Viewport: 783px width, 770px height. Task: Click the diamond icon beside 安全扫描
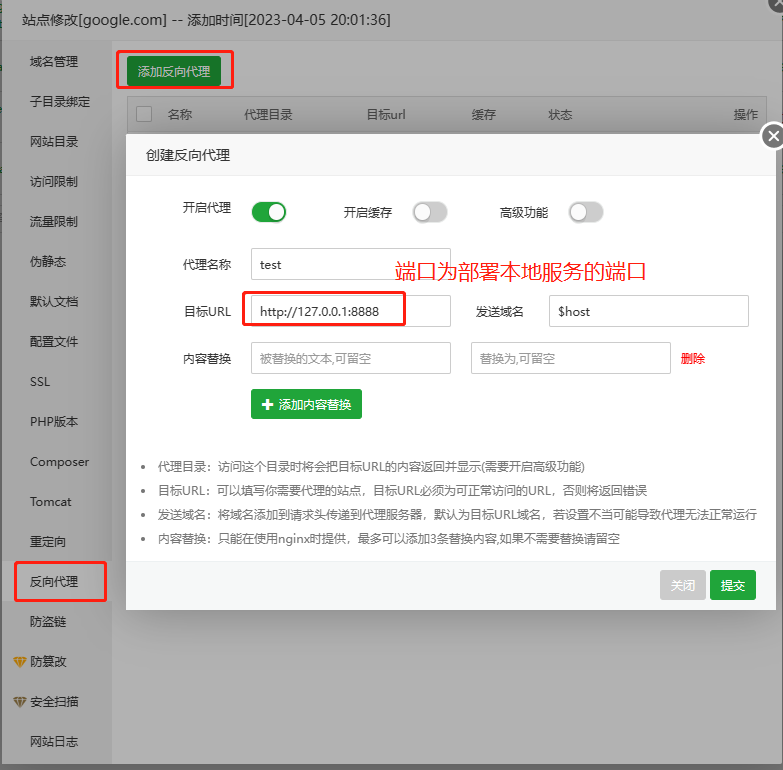pos(19,702)
